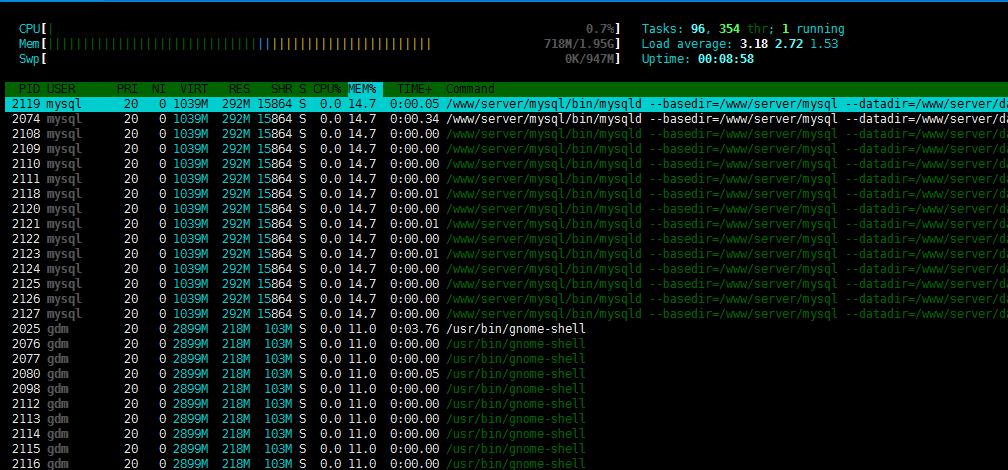The height and width of the screenshot is (470, 1008).
Task: Select gnome-shell row PID 2116
Action: point(506,464)
